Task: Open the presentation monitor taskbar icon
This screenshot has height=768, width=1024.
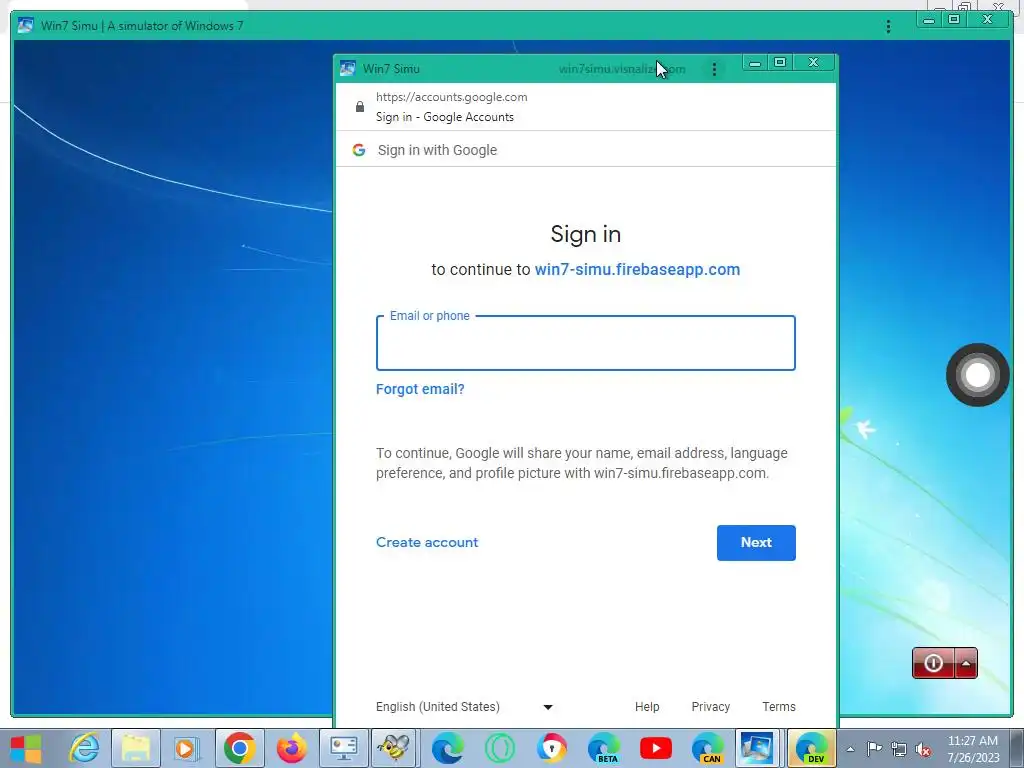Action: tap(344, 748)
